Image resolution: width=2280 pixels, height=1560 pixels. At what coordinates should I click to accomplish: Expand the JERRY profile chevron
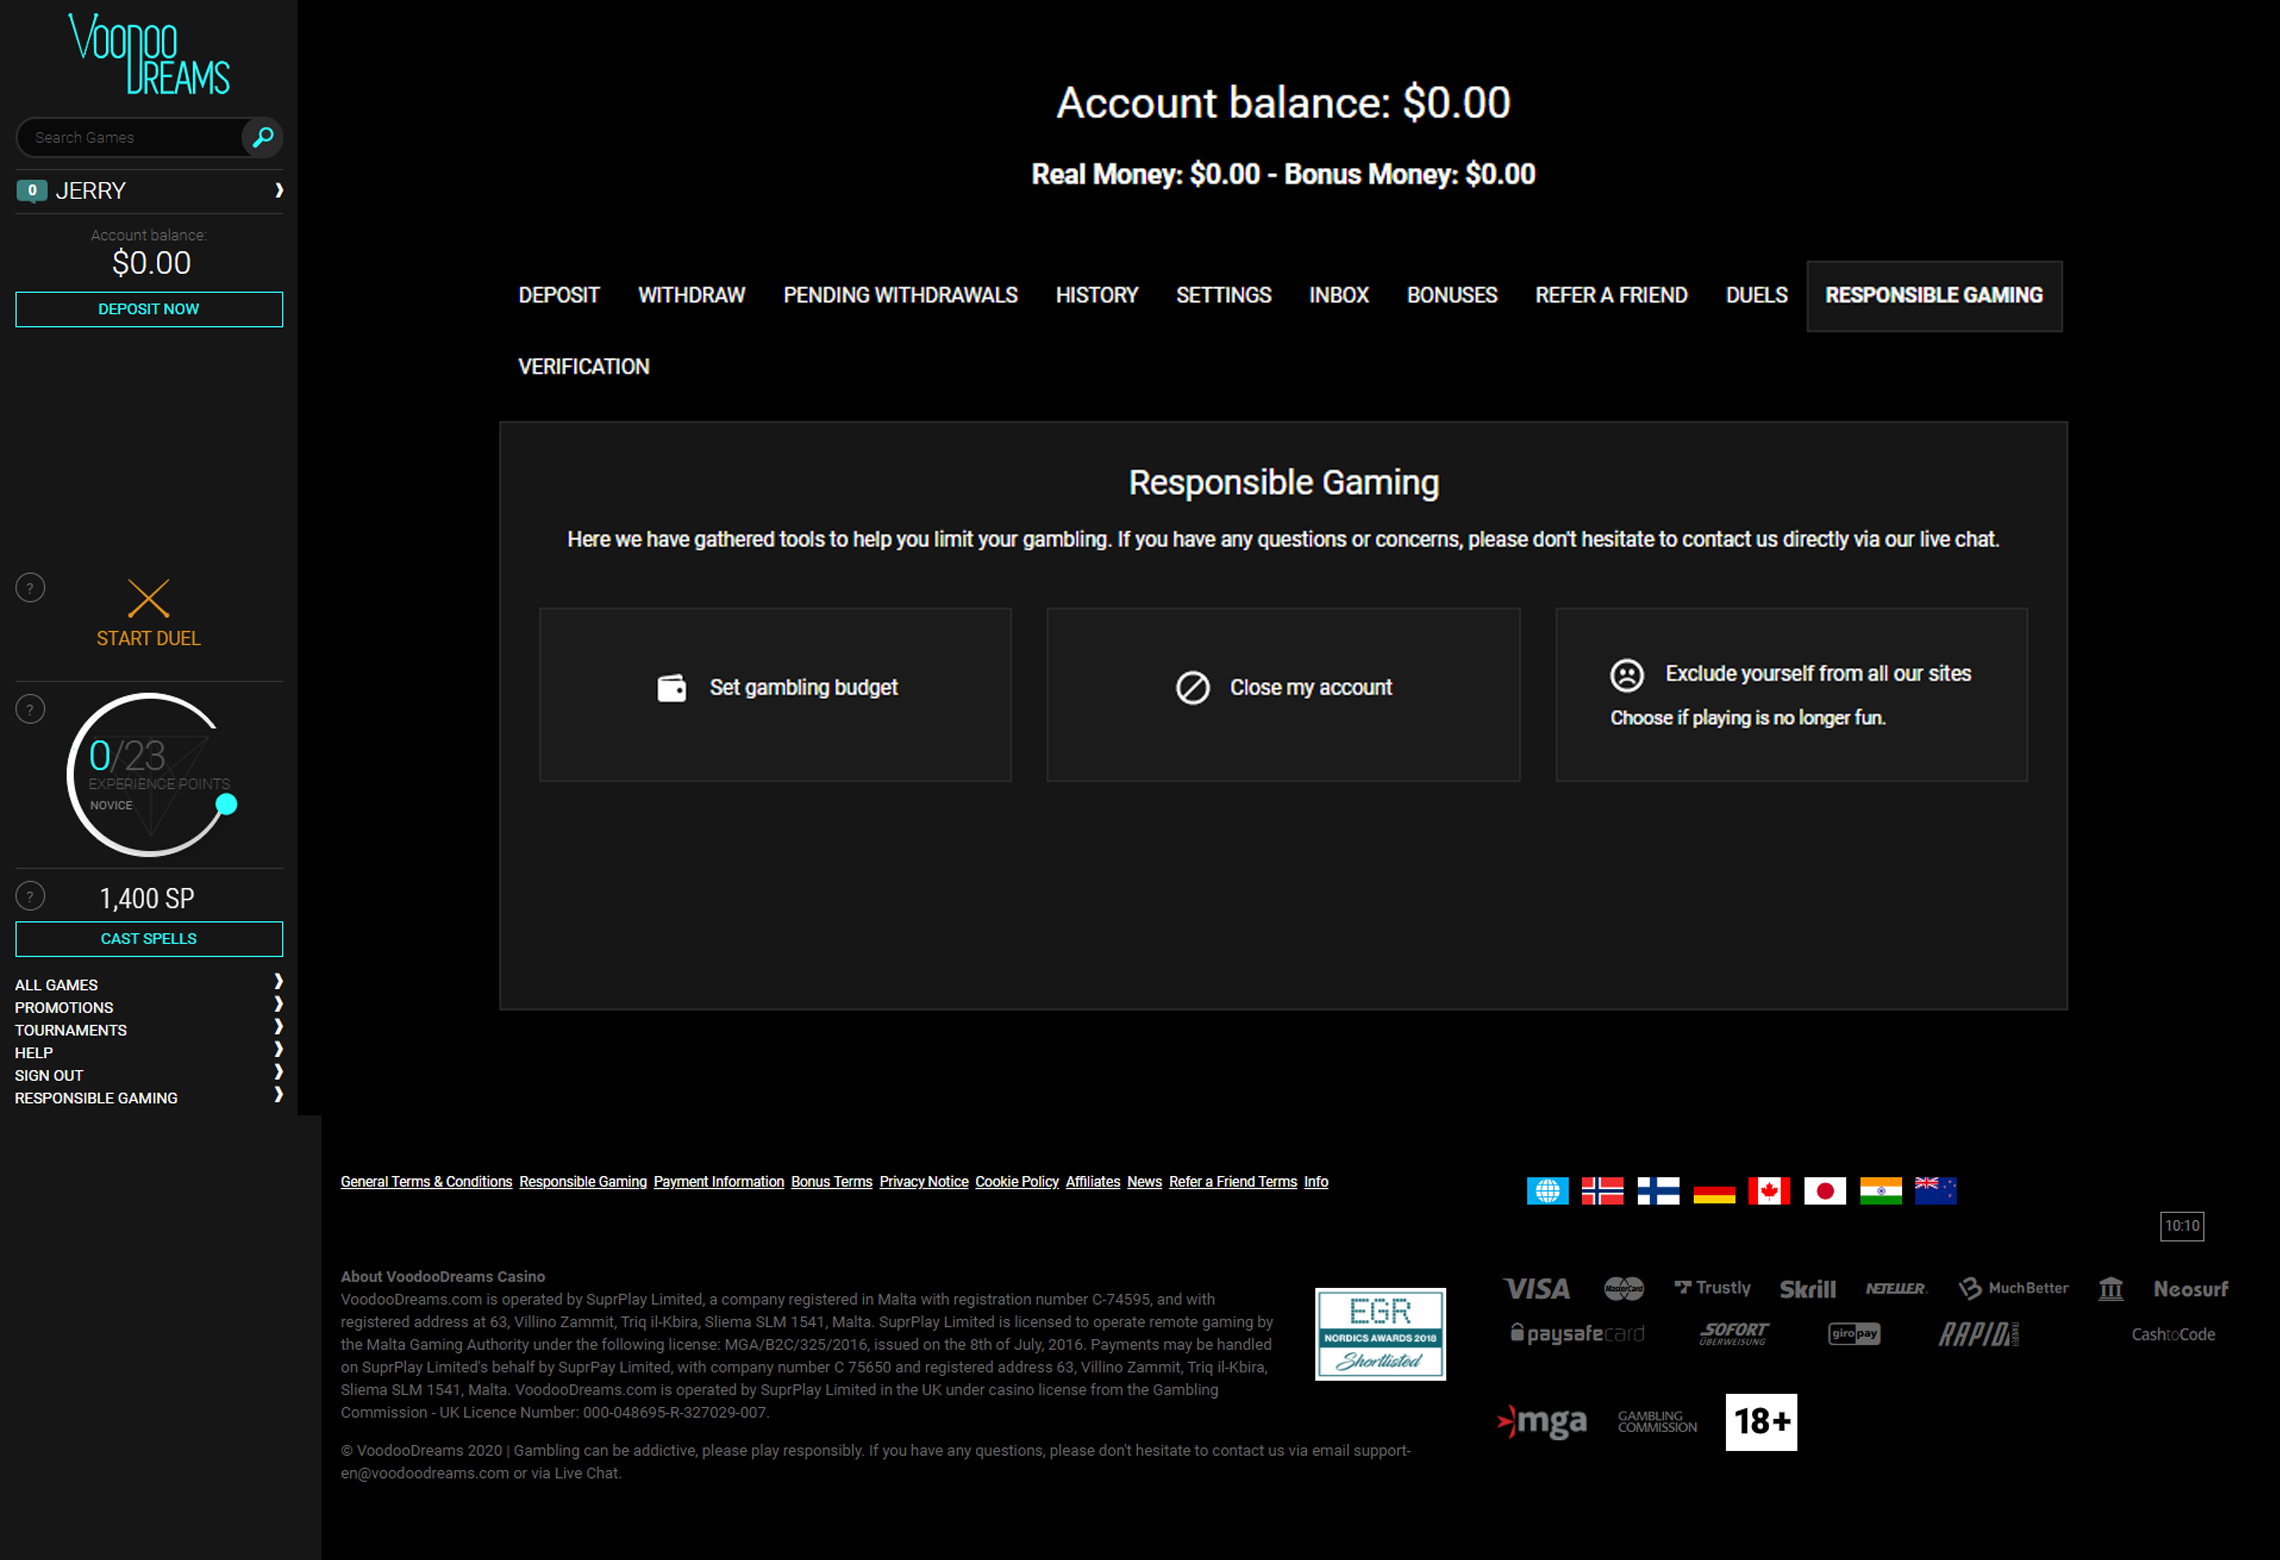[279, 190]
